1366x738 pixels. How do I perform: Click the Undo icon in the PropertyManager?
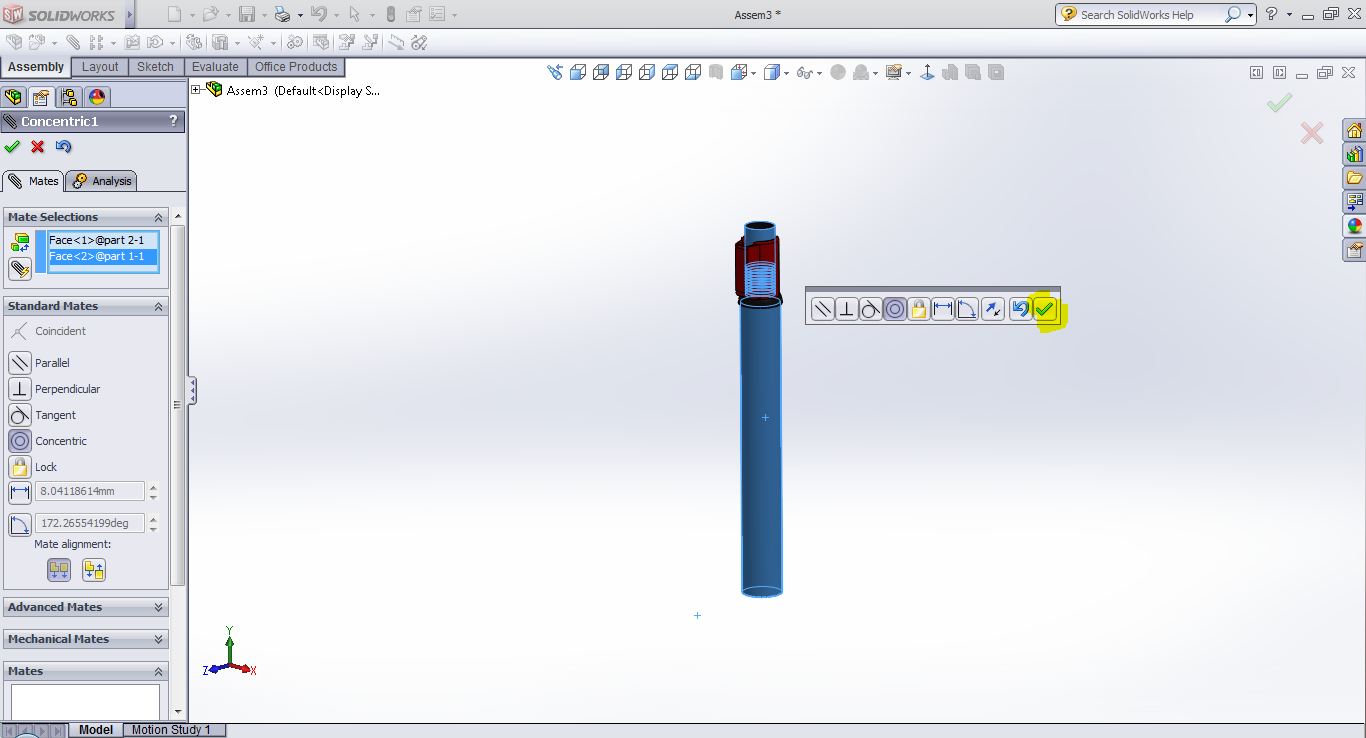pos(63,147)
